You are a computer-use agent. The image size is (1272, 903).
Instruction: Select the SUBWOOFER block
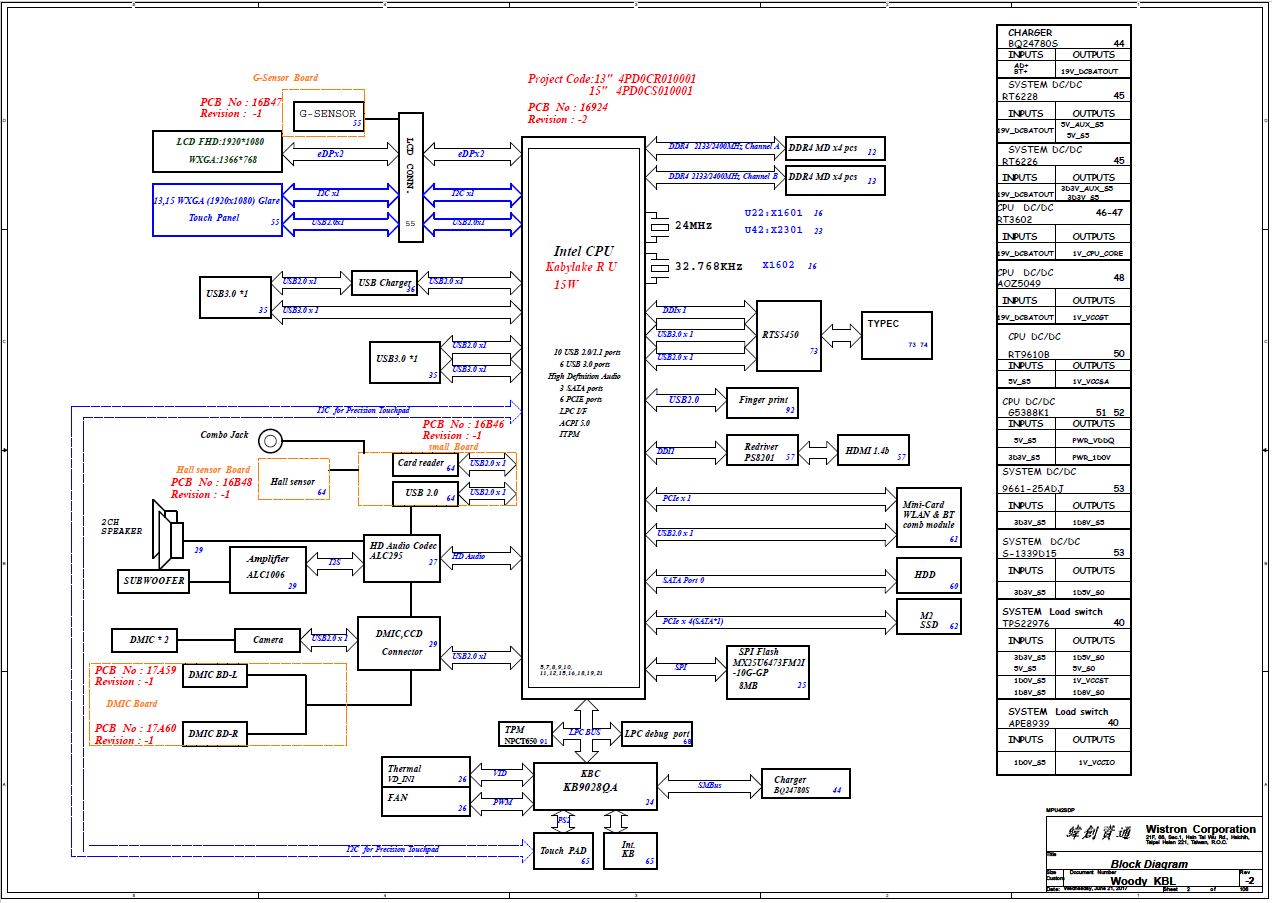coord(154,580)
